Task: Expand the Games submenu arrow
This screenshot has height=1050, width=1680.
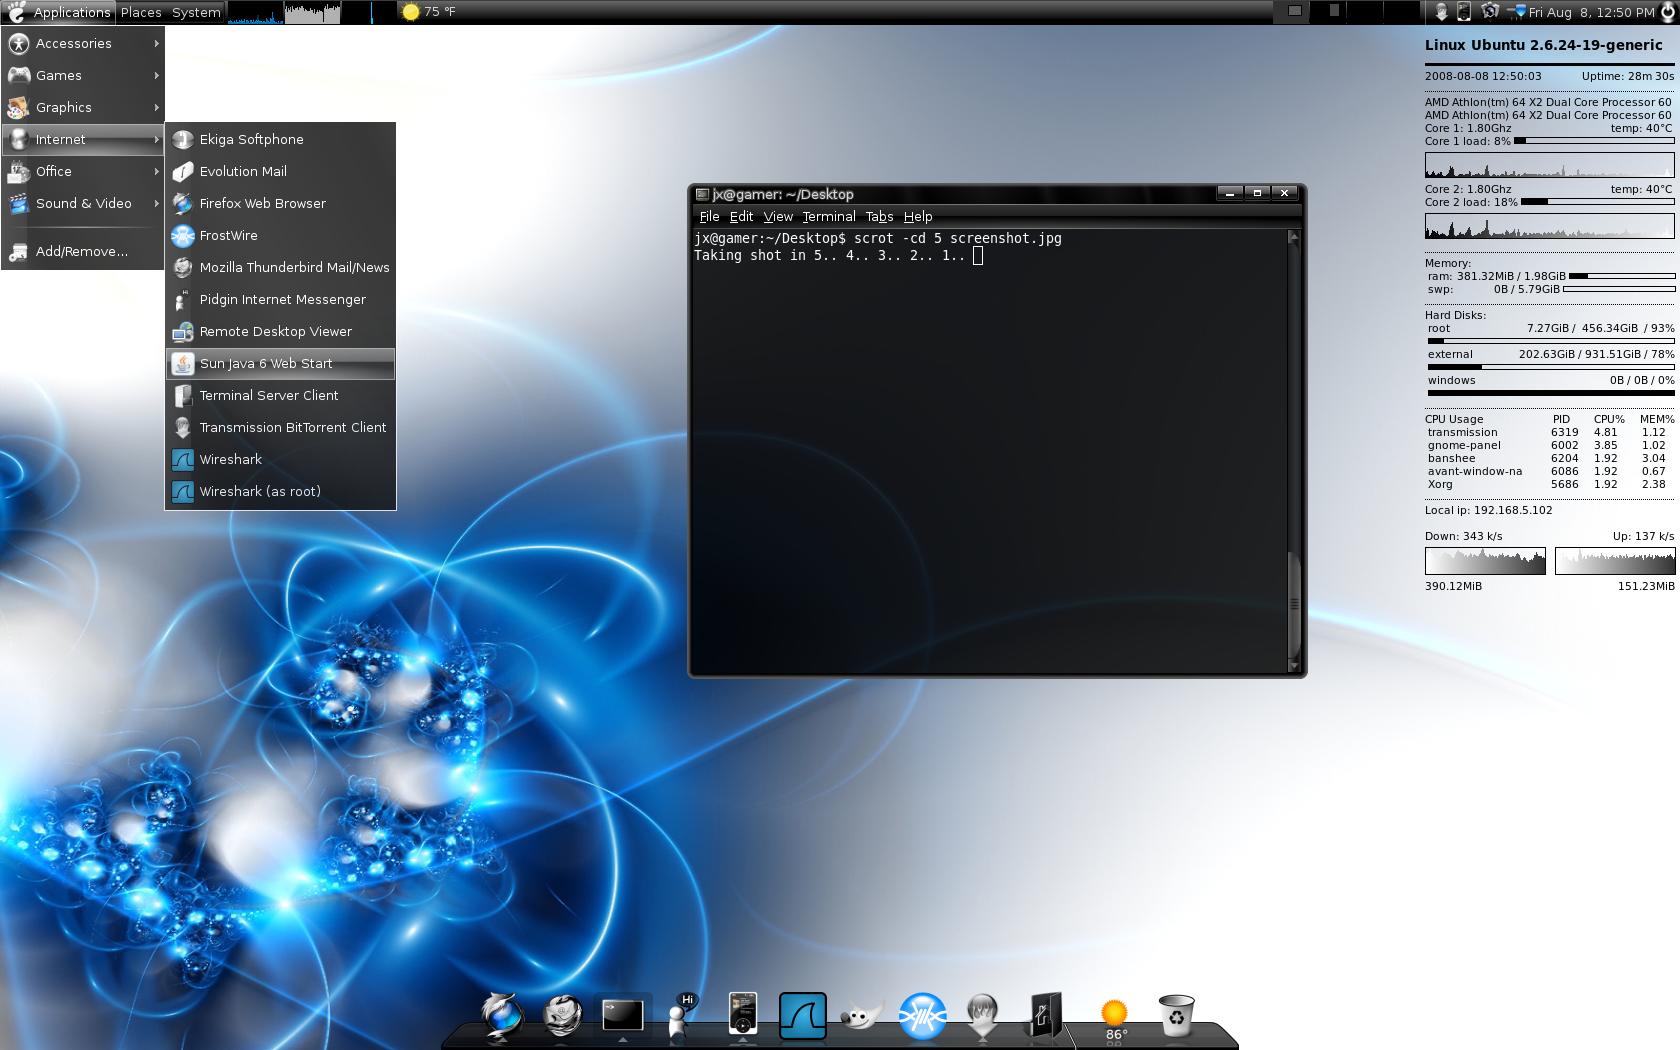Action: (157, 76)
